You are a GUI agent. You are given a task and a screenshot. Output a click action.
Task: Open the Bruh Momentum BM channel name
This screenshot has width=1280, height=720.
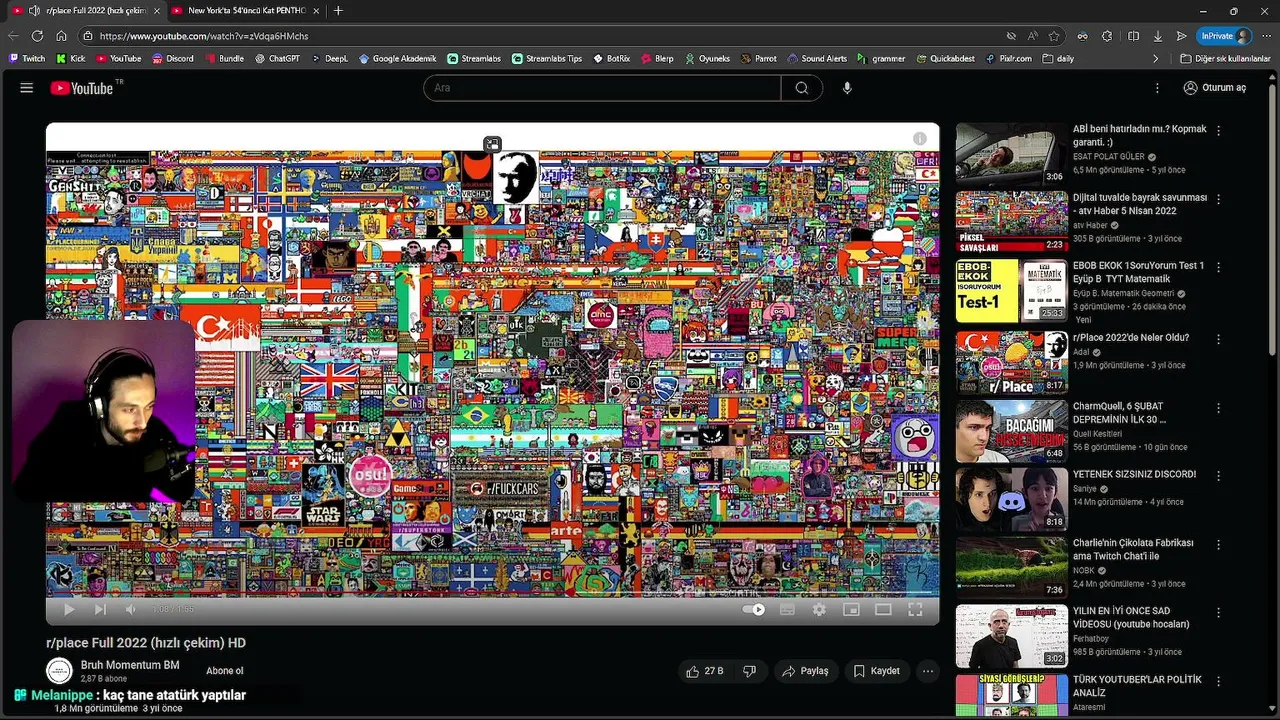click(x=130, y=665)
